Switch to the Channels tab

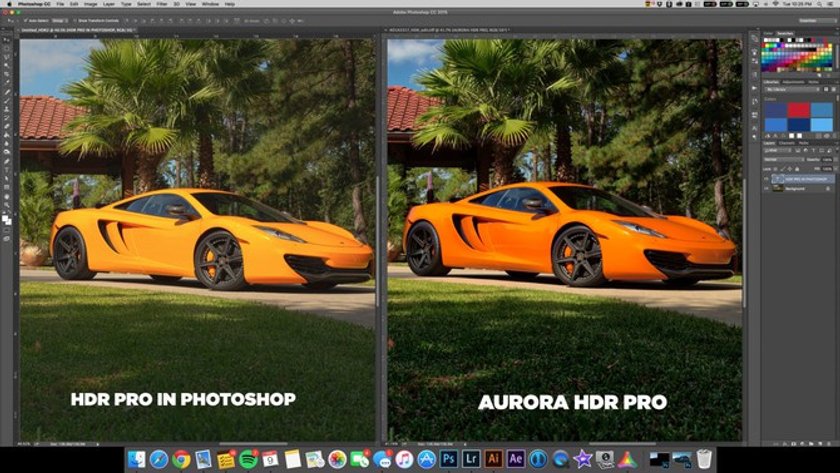786,143
